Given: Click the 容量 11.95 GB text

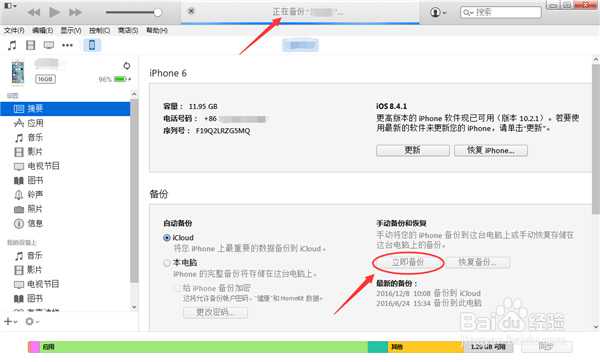Looking at the screenshot, I should pyautogui.click(x=191, y=106).
